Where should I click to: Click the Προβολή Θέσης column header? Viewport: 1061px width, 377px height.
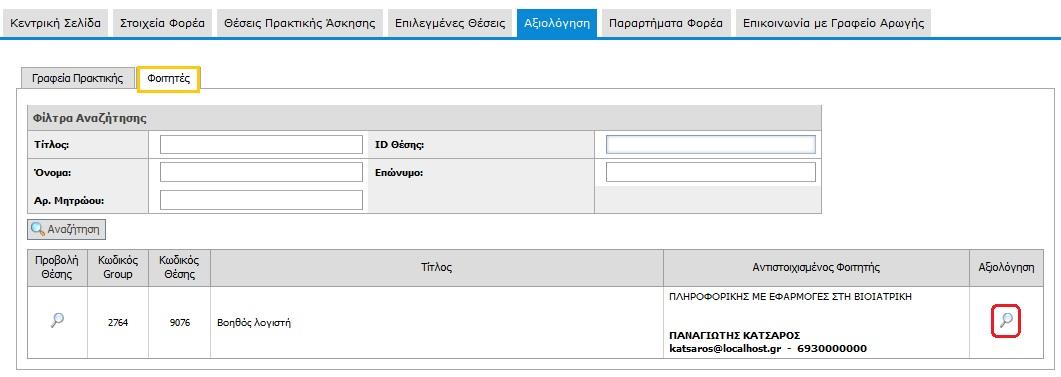point(58,268)
